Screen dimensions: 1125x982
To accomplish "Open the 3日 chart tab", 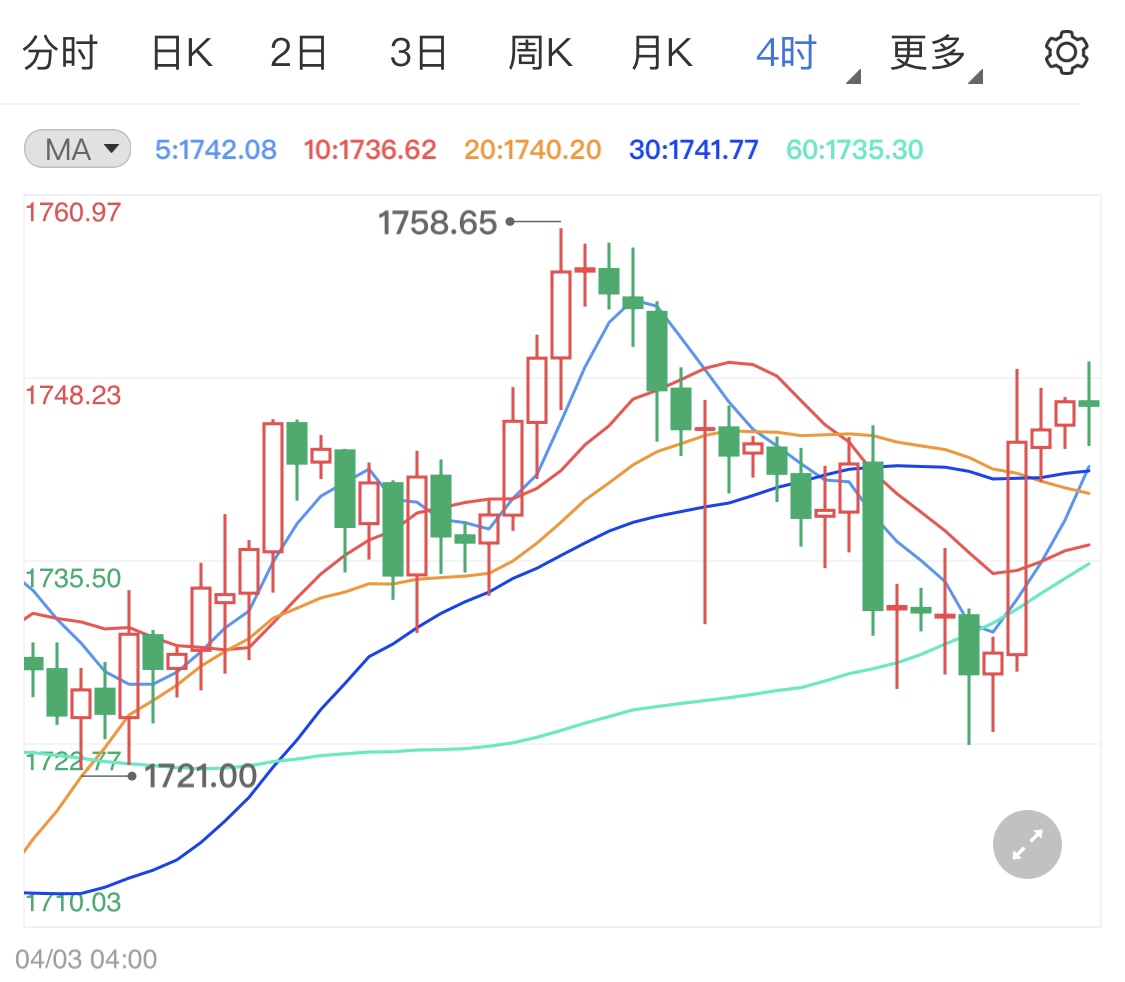I will point(418,52).
